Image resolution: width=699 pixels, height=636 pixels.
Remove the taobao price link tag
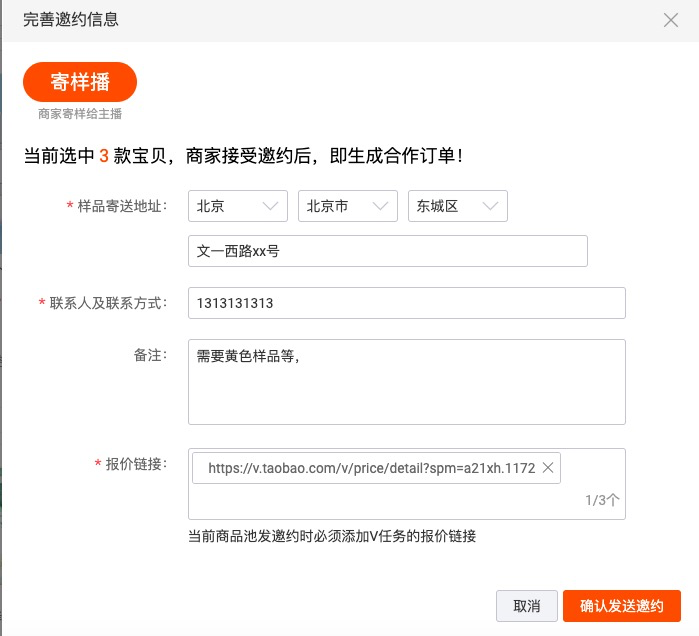coord(548,468)
